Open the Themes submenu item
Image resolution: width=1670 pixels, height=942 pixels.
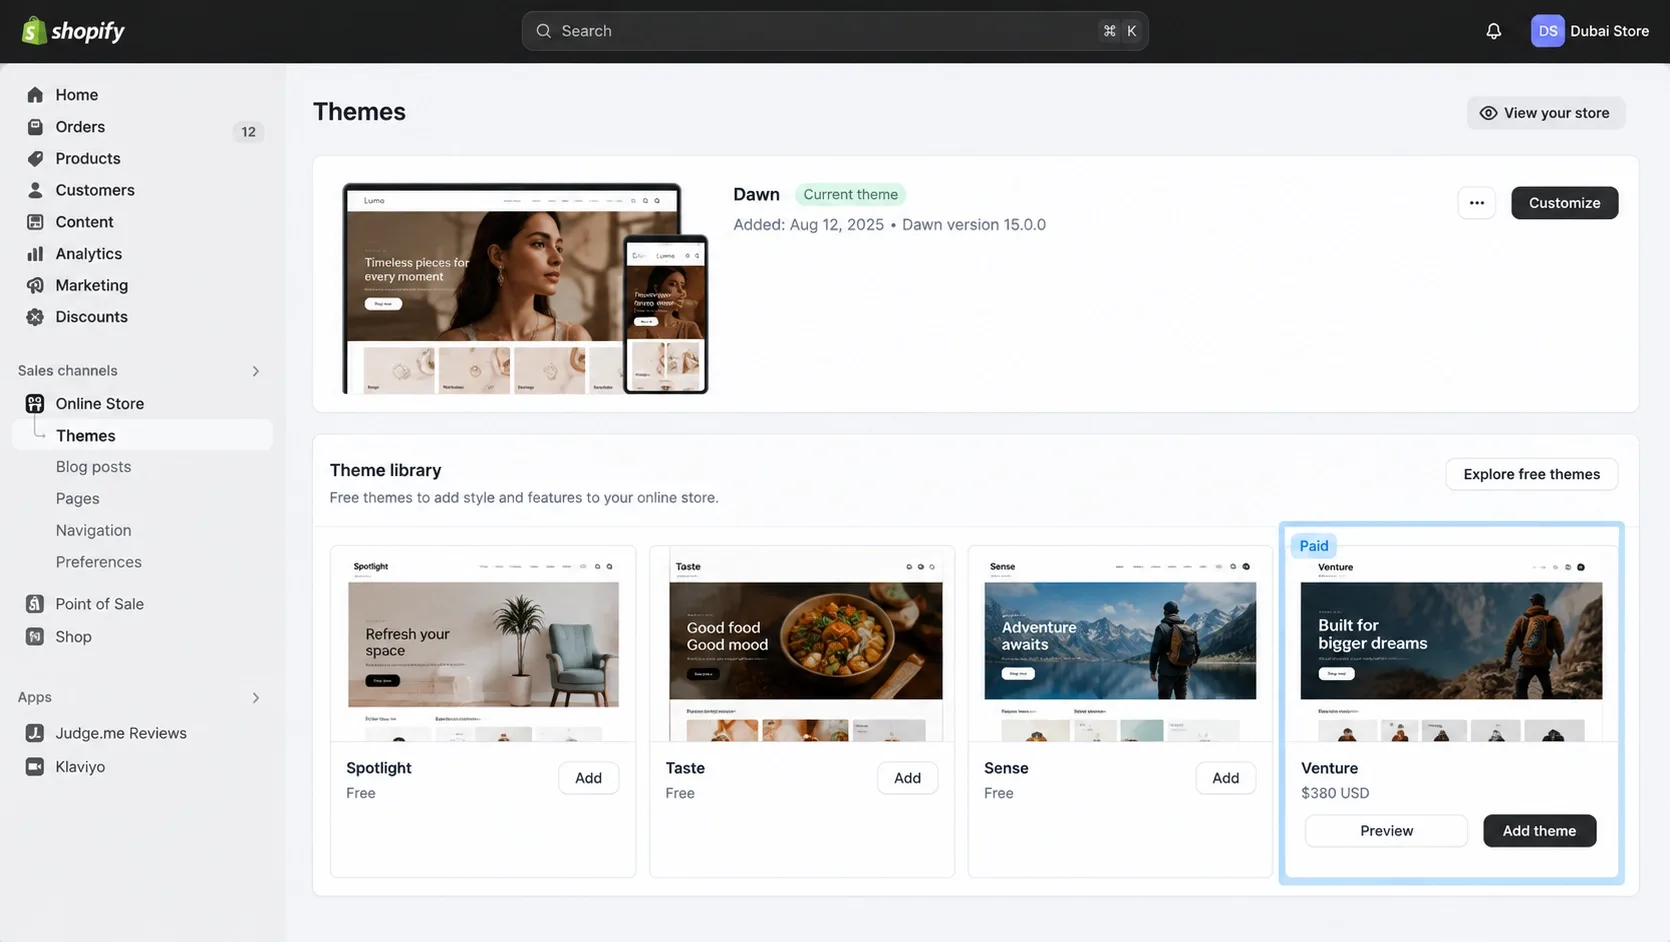[x=142, y=435]
